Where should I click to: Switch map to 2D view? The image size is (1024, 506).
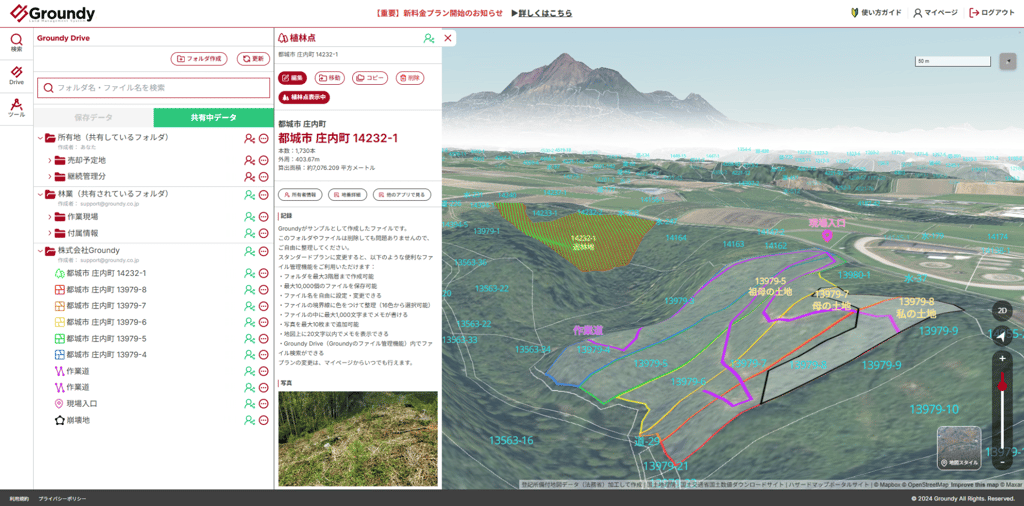[x=1002, y=311]
